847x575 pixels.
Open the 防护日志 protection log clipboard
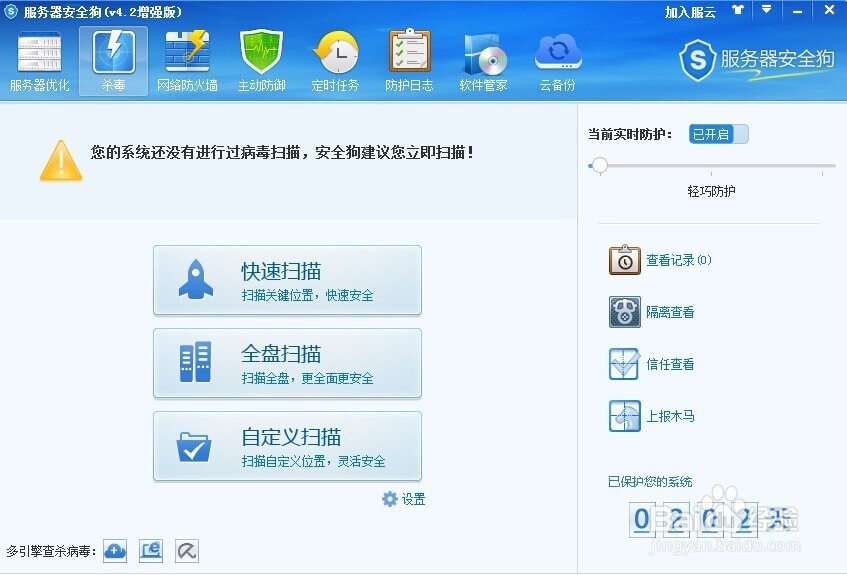pos(409,62)
